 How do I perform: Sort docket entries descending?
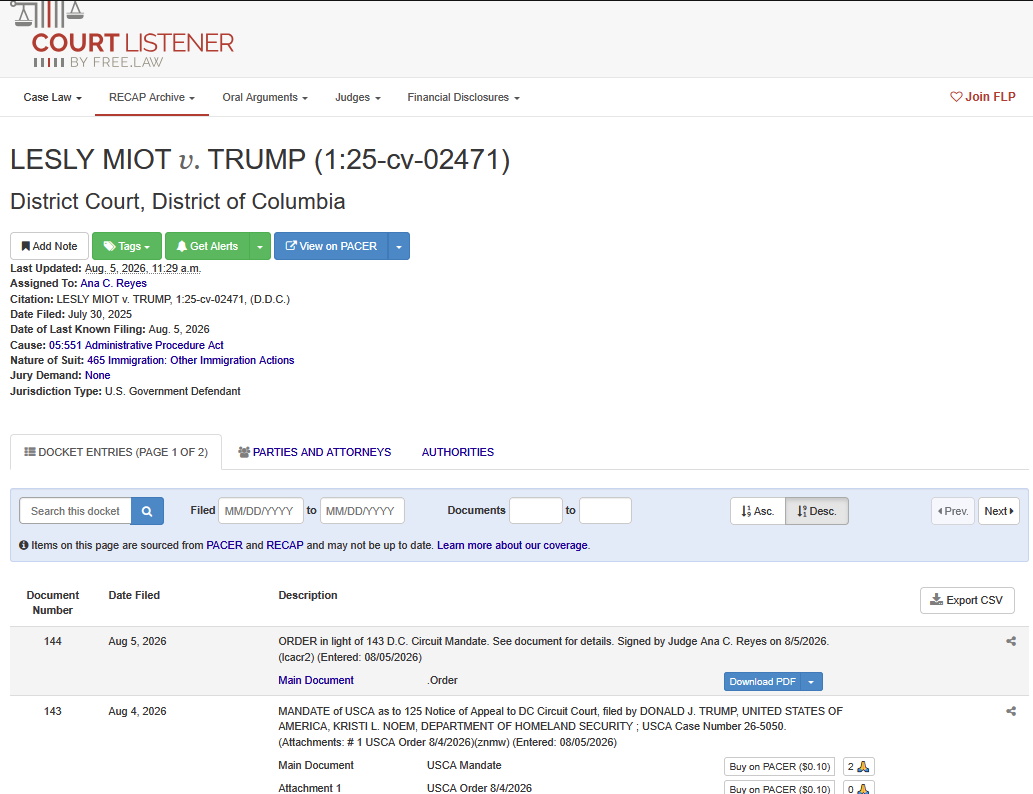click(817, 511)
